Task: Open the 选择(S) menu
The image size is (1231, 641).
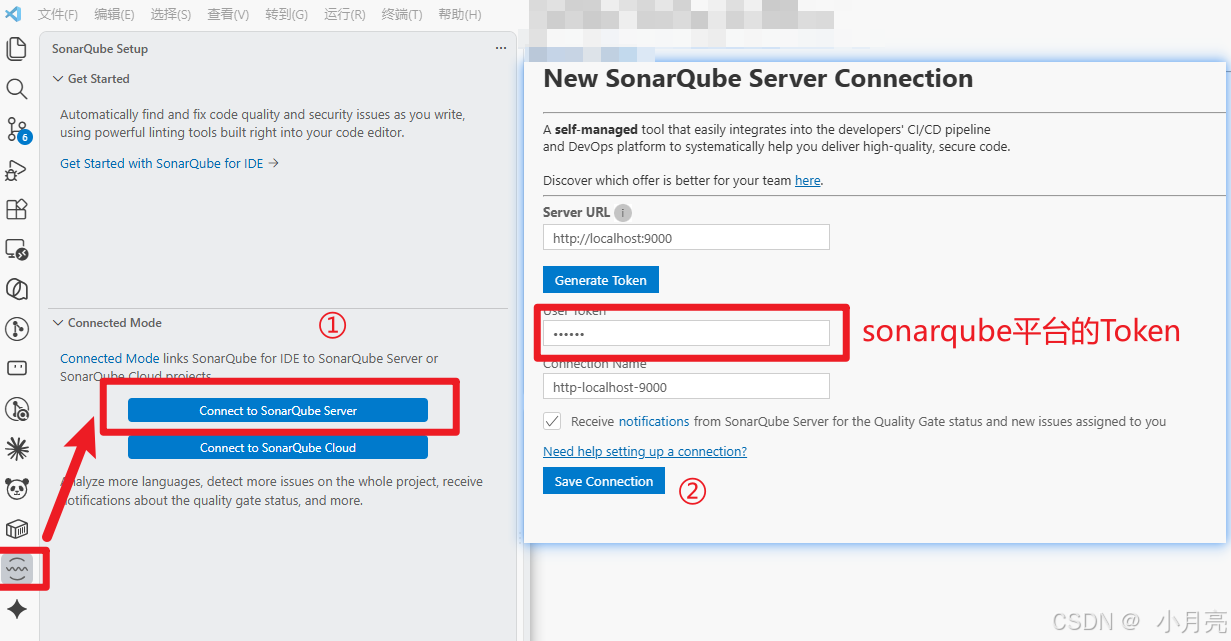Action: tap(171, 15)
